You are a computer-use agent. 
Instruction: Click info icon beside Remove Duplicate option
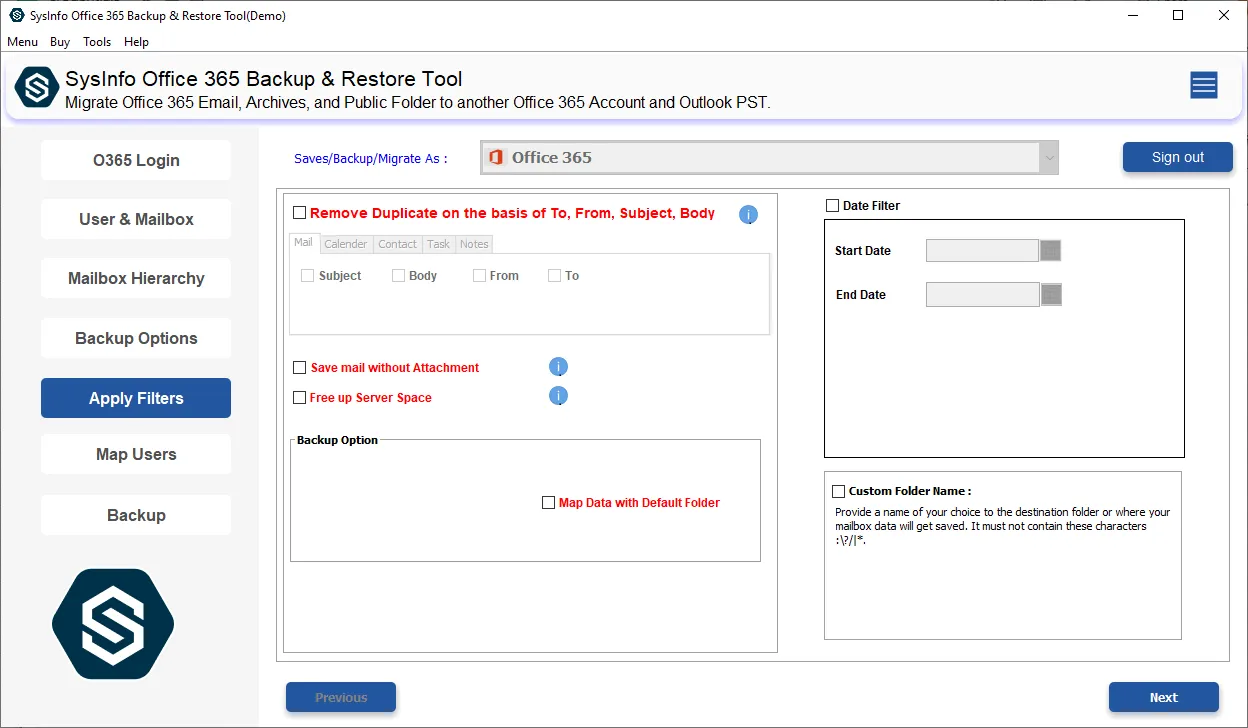pos(748,214)
